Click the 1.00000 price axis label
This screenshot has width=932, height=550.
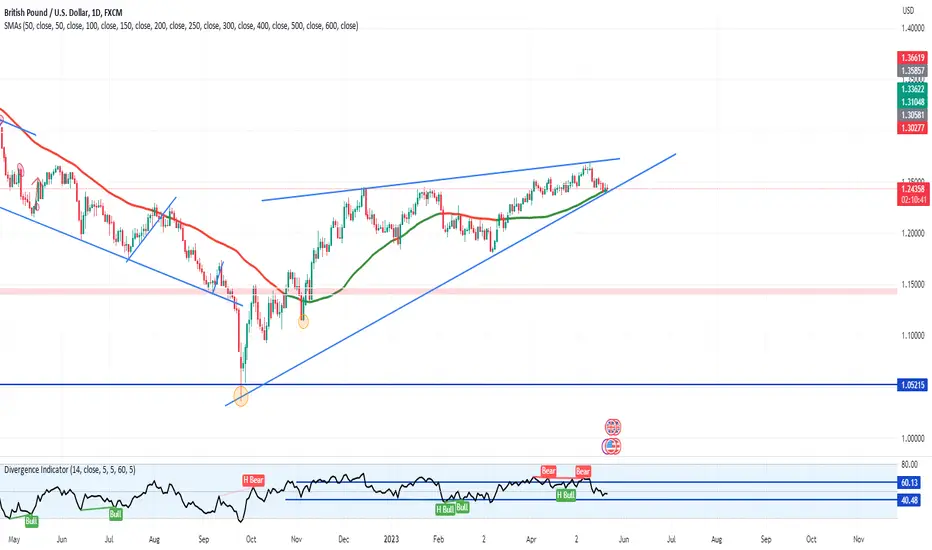point(912,439)
